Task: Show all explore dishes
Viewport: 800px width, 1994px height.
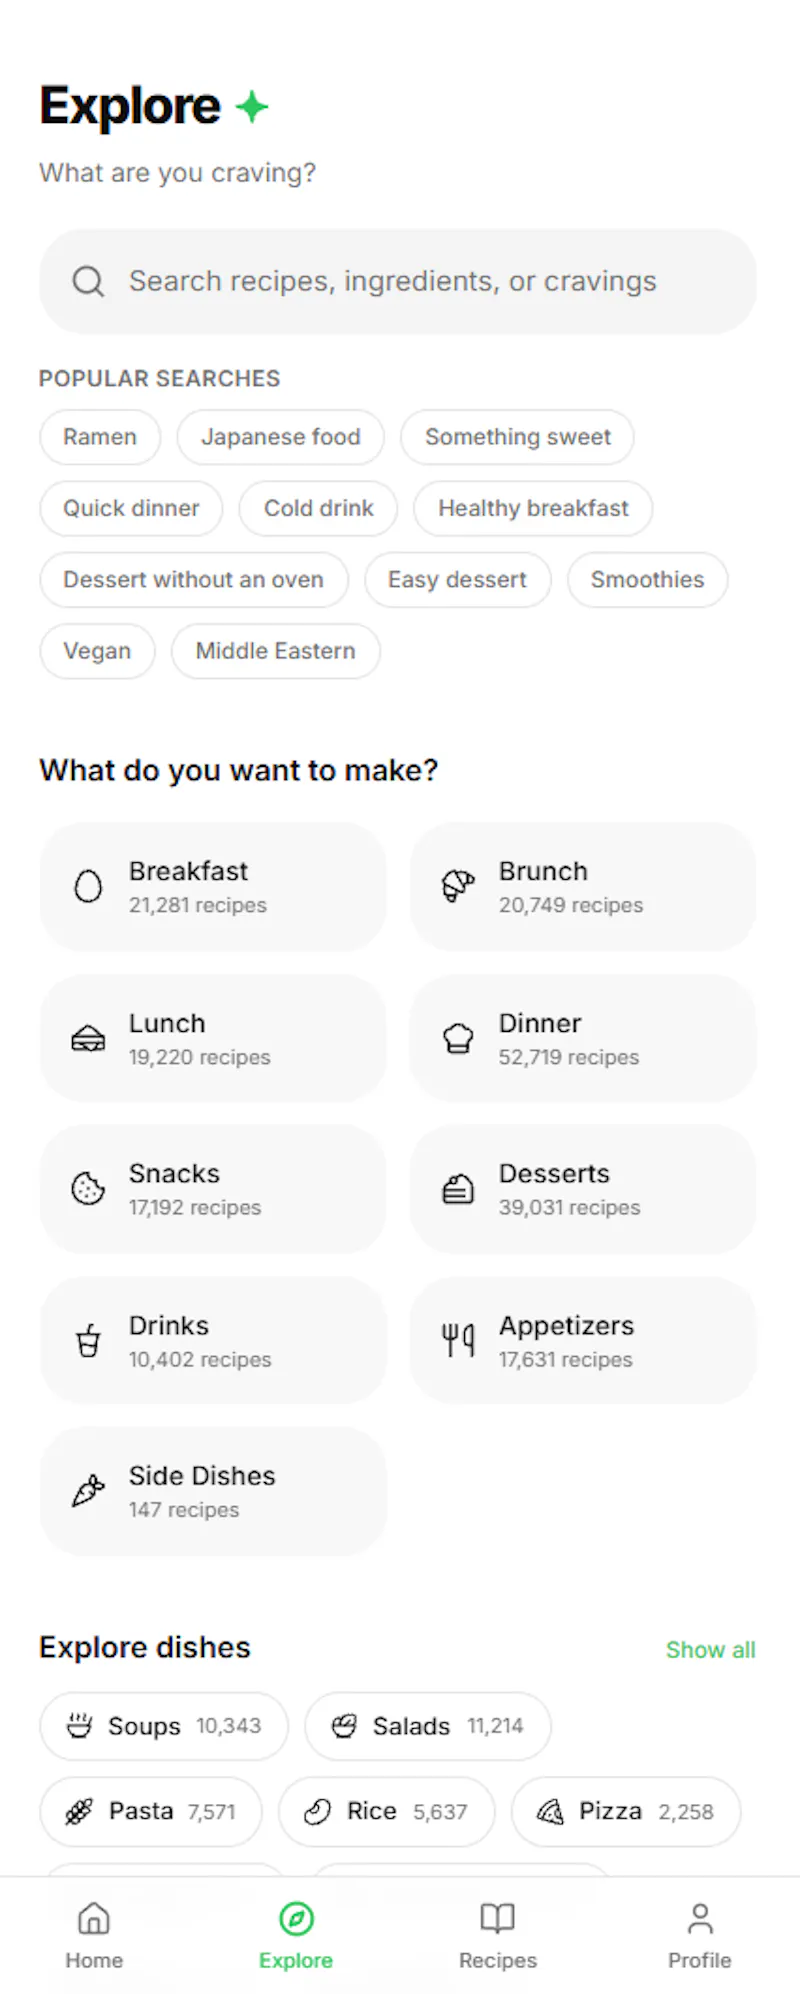Action: pos(711,1650)
